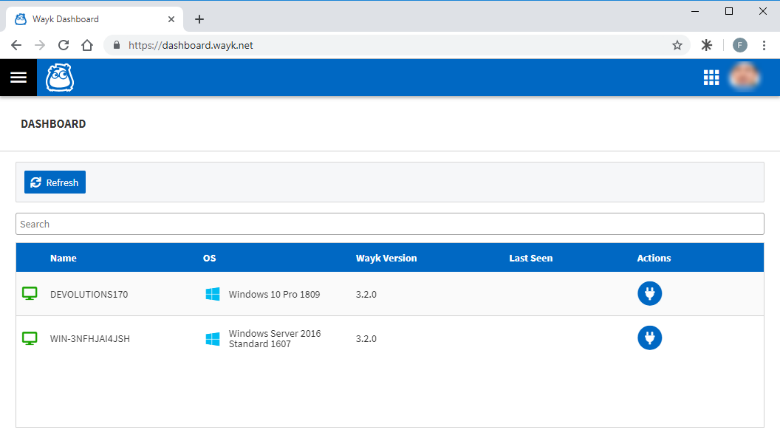Sort by Name column header
Image resolution: width=780 pixels, height=438 pixels.
(63, 258)
